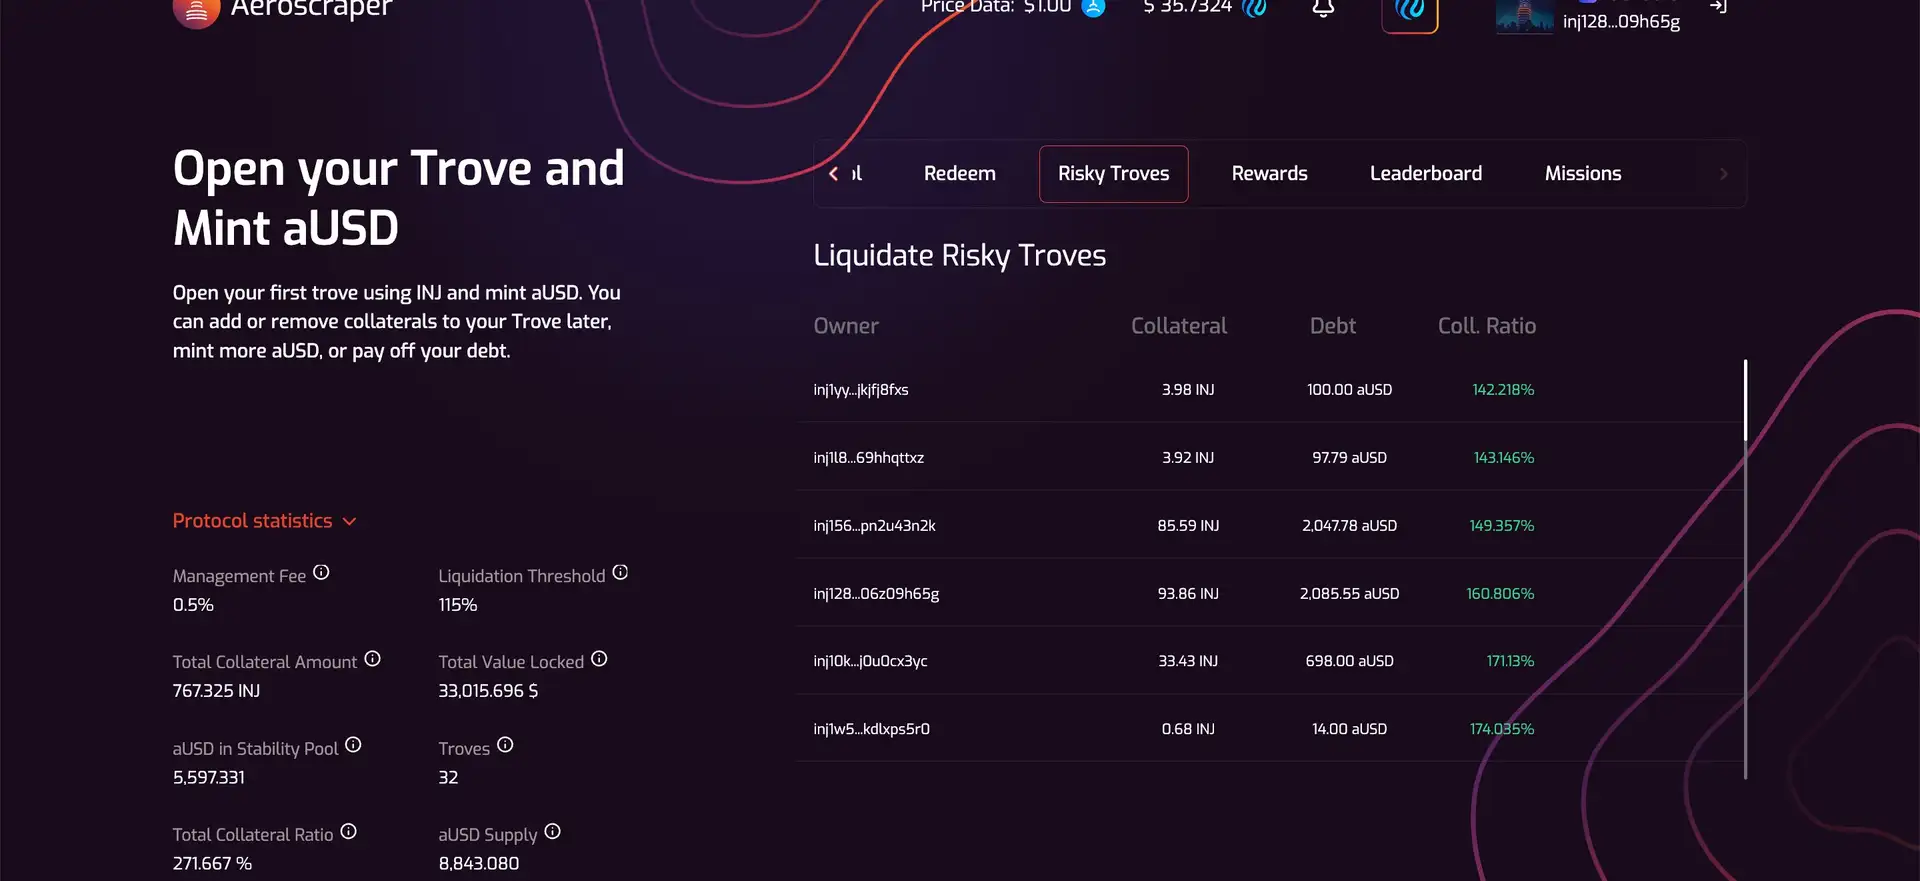Click the Aeroscraper logo icon
This screenshot has width=1920, height=881.
[196, 12]
